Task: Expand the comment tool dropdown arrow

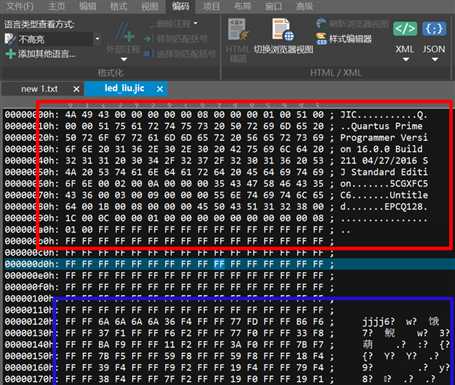Action: coord(124,59)
